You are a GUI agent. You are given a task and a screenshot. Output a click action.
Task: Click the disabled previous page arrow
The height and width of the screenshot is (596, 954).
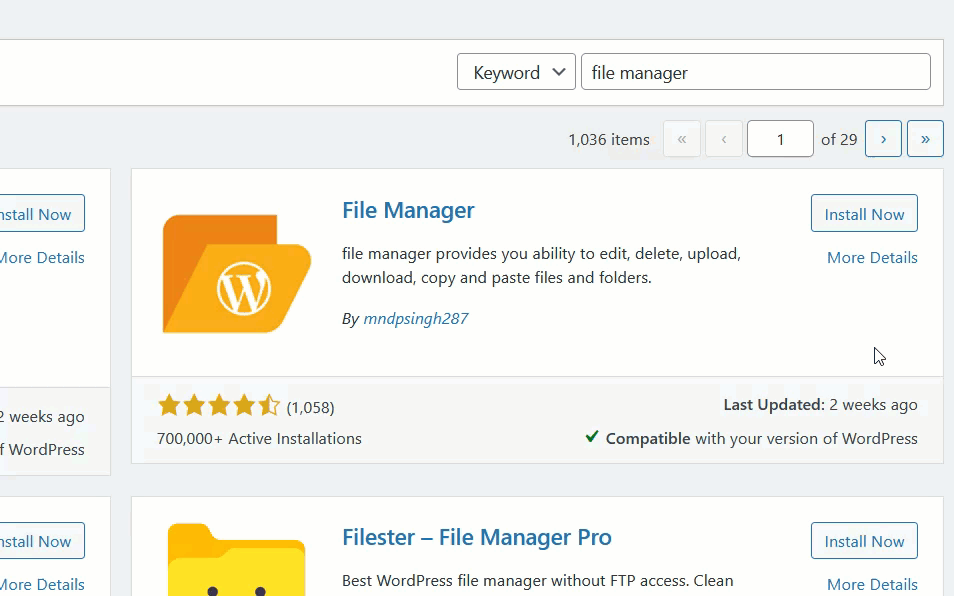724,139
